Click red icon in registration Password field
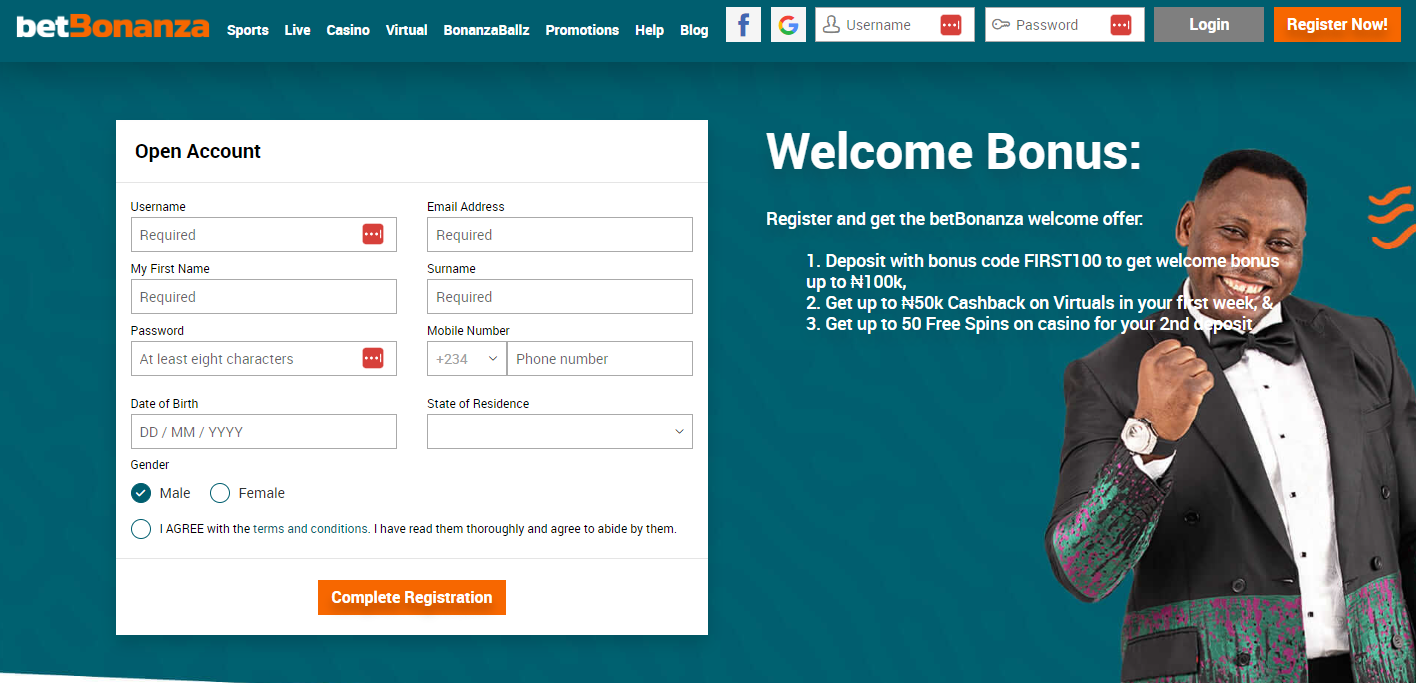The height and width of the screenshot is (683, 1416). pyautogui.click(x=372, y=358)
